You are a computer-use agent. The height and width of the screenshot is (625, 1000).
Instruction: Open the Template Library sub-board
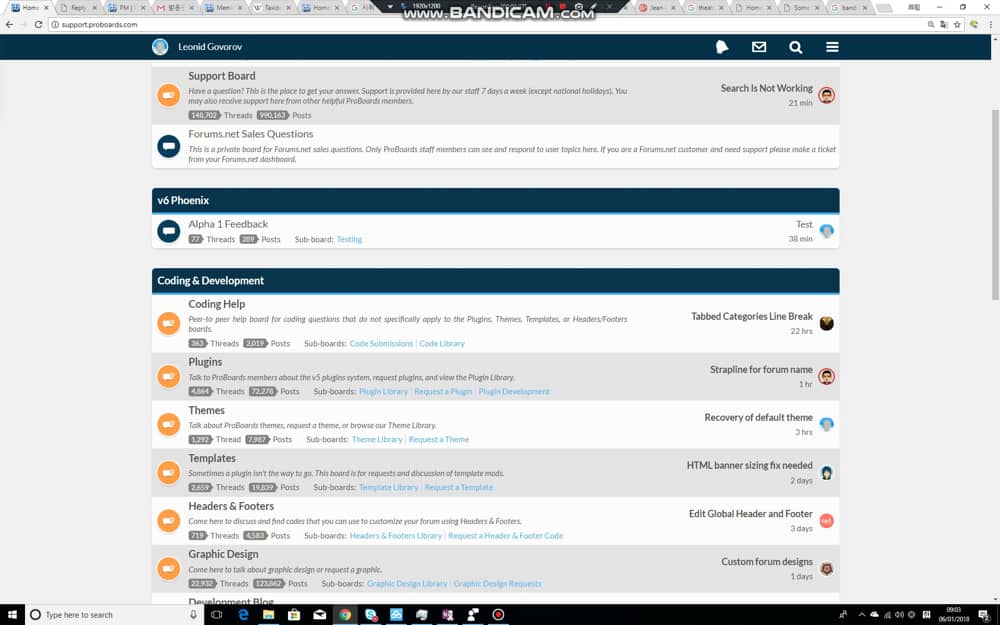coord(388,487)
